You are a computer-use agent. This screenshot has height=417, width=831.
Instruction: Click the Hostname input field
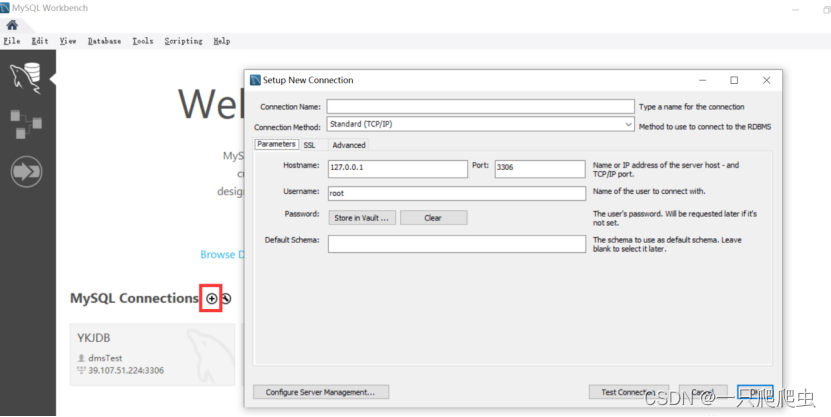[x=397, y=168]
